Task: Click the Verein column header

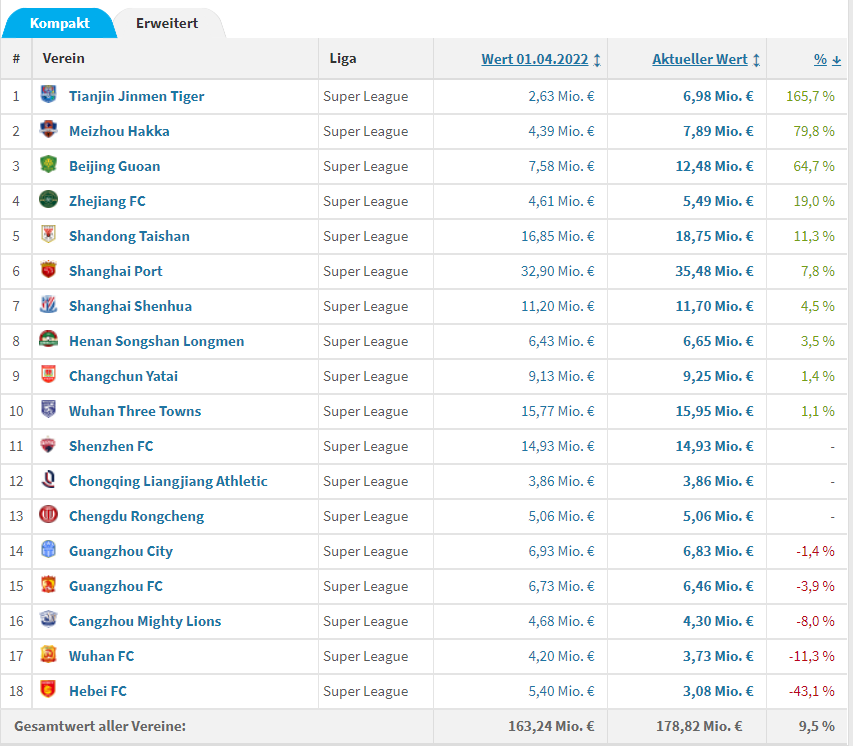Action: point(64,58)
